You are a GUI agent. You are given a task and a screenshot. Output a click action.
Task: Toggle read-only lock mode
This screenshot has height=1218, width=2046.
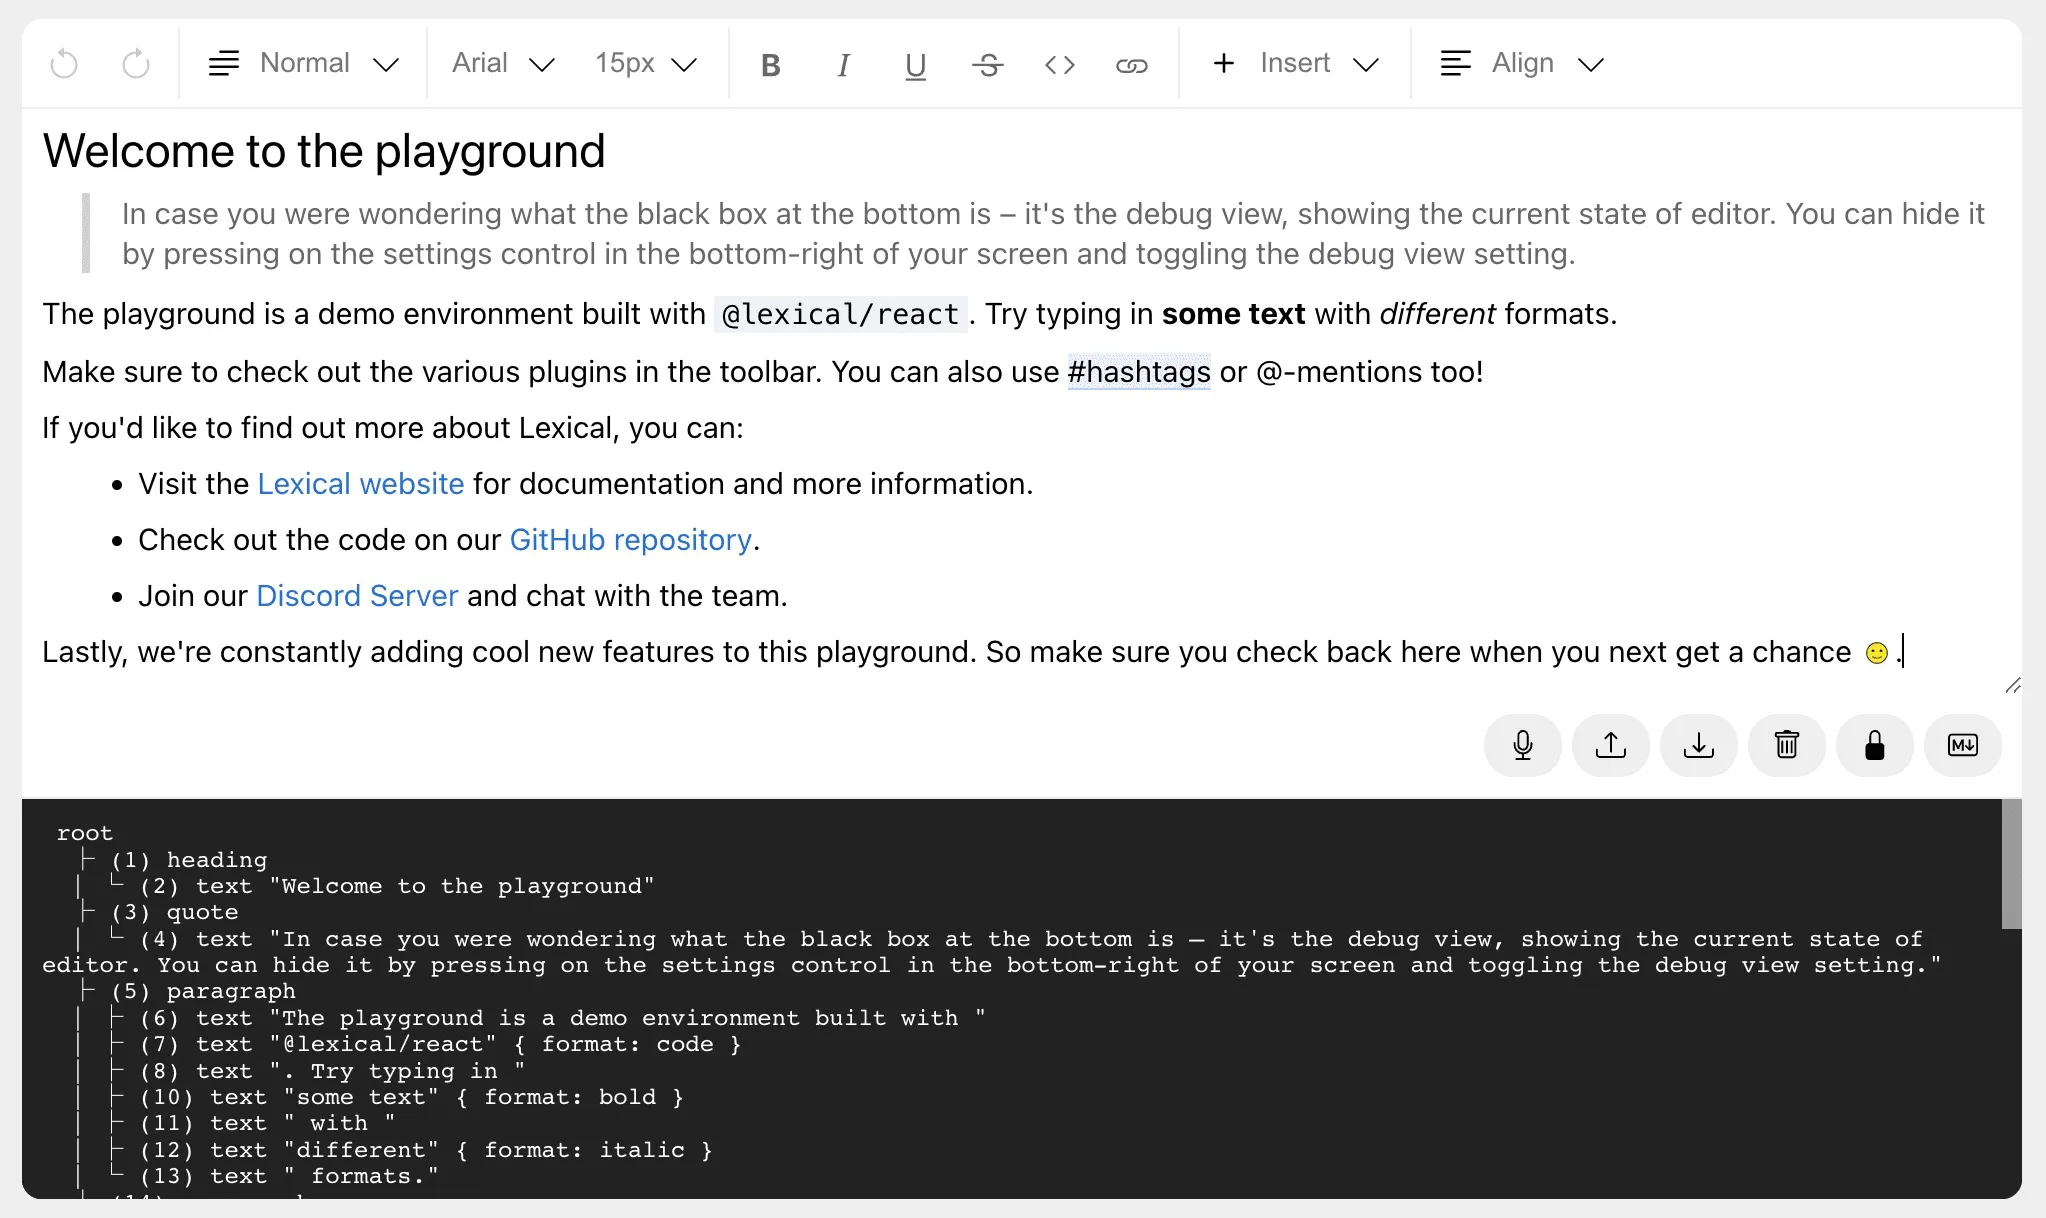click(1874, 745)
